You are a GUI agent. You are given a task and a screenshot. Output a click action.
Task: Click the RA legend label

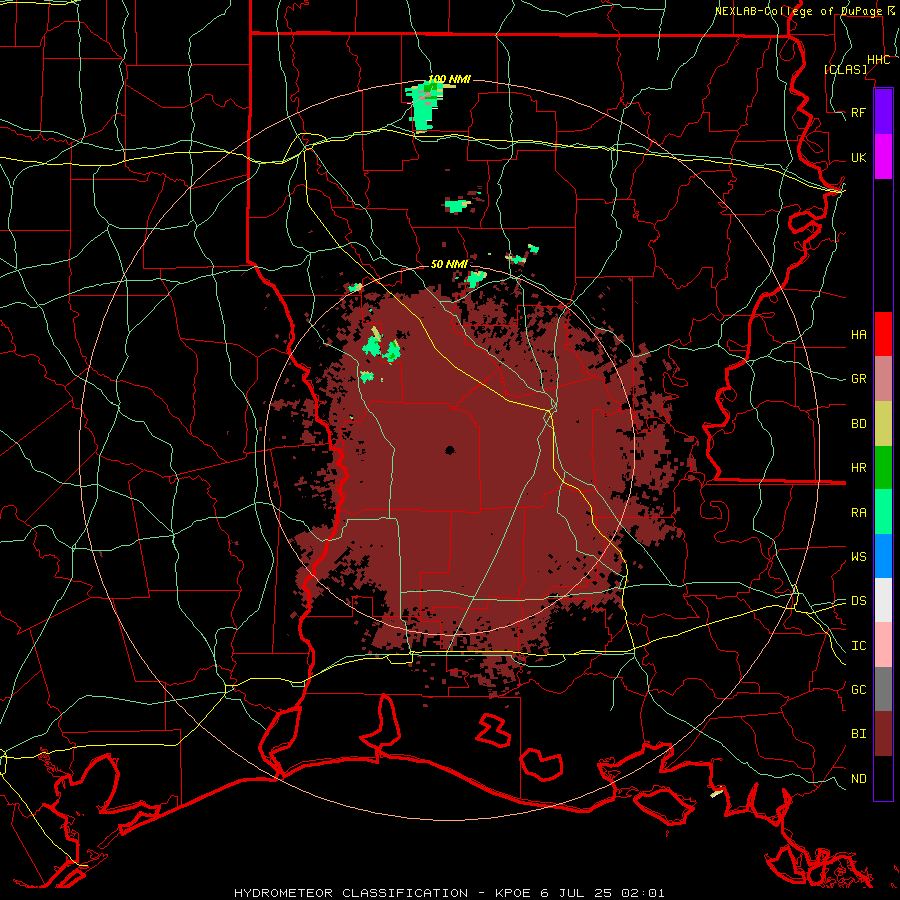coord(859,513)
